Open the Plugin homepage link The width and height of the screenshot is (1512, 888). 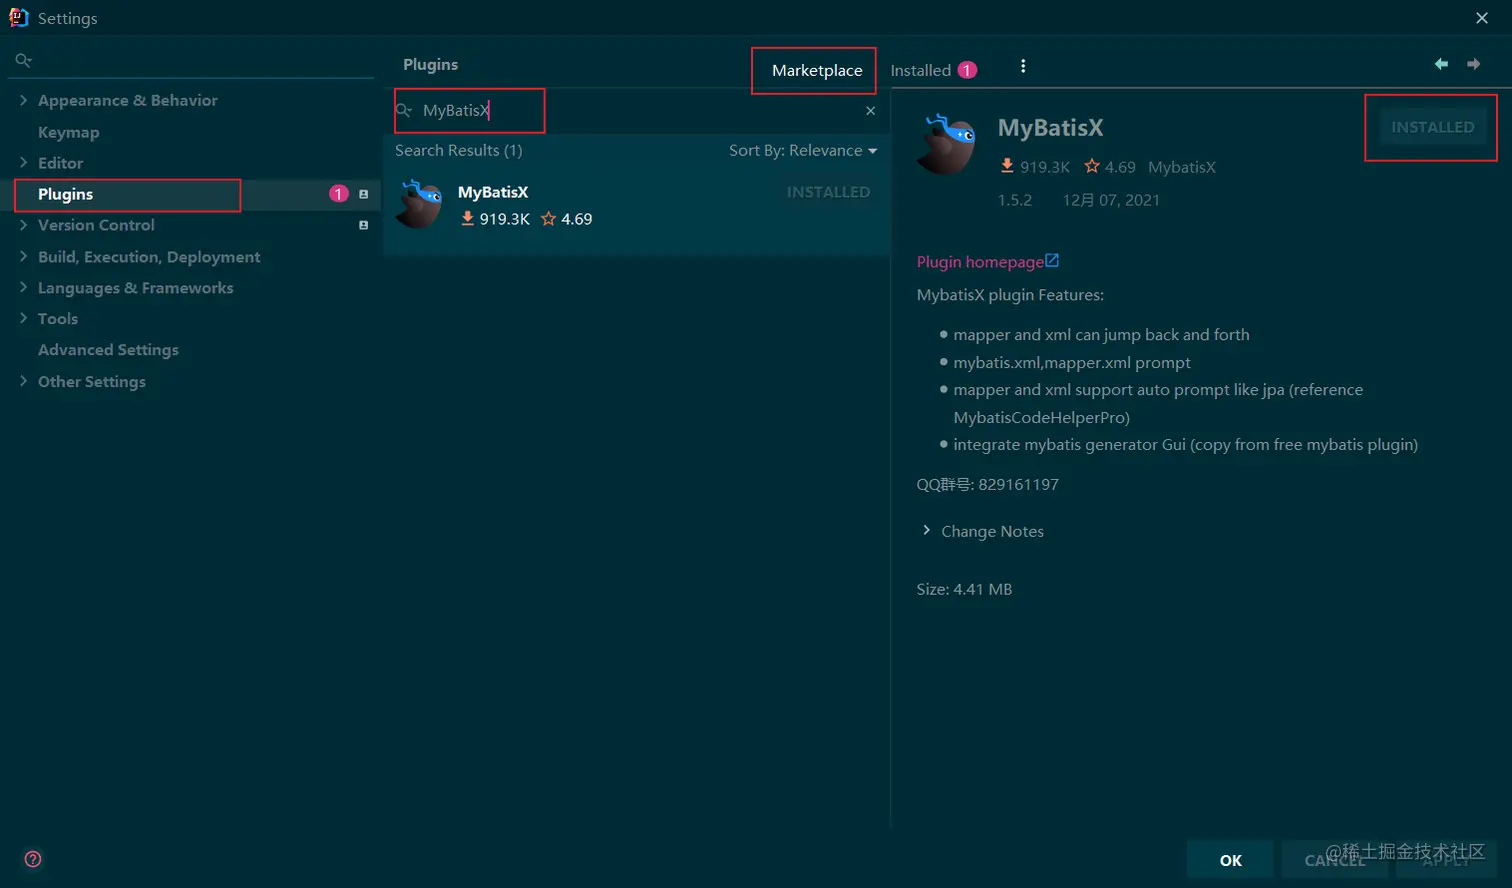point(980,262)
